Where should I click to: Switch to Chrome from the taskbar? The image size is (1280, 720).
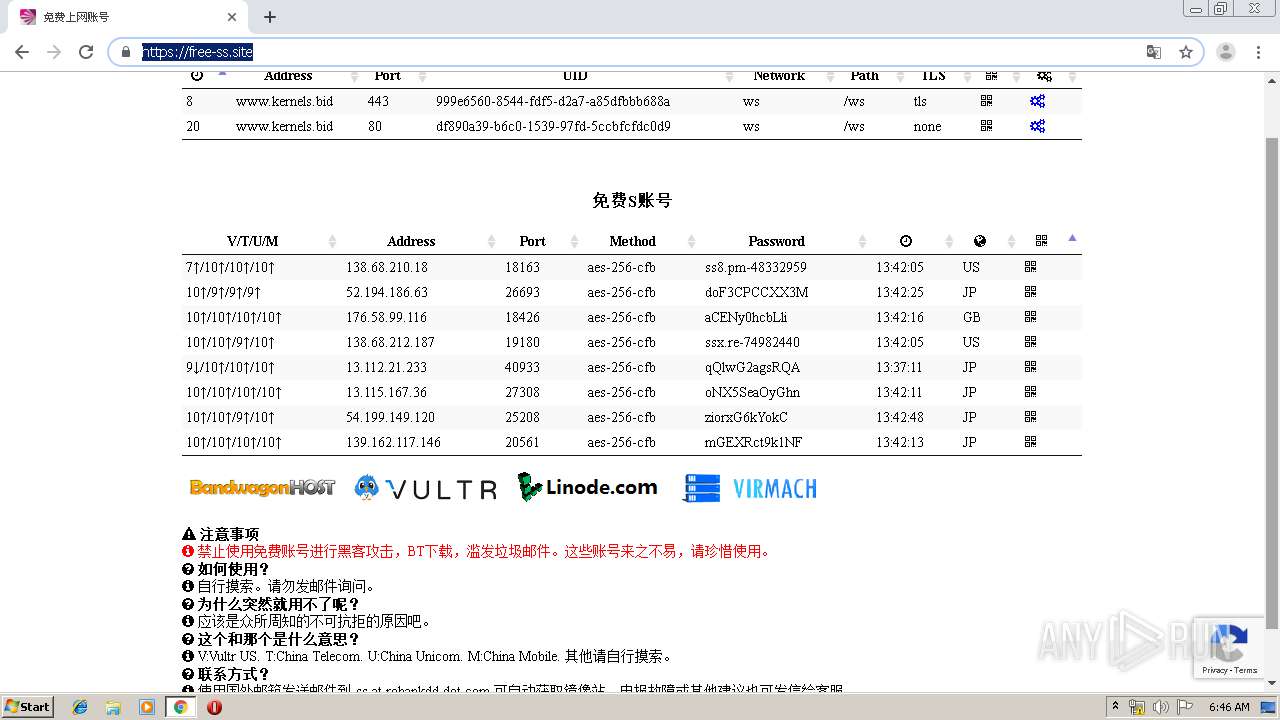pyautogui.click(x=181, y=707)
